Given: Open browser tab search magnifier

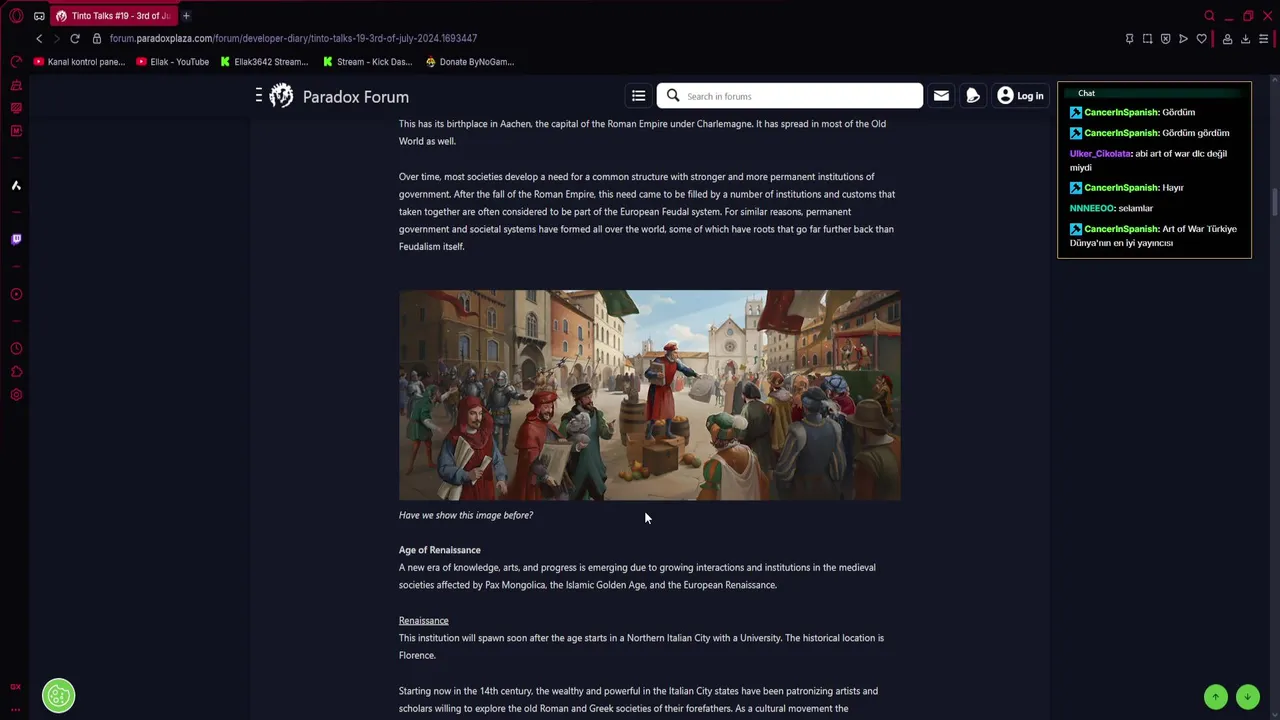Looking at the screenshot, I should tap(1209, 16).
